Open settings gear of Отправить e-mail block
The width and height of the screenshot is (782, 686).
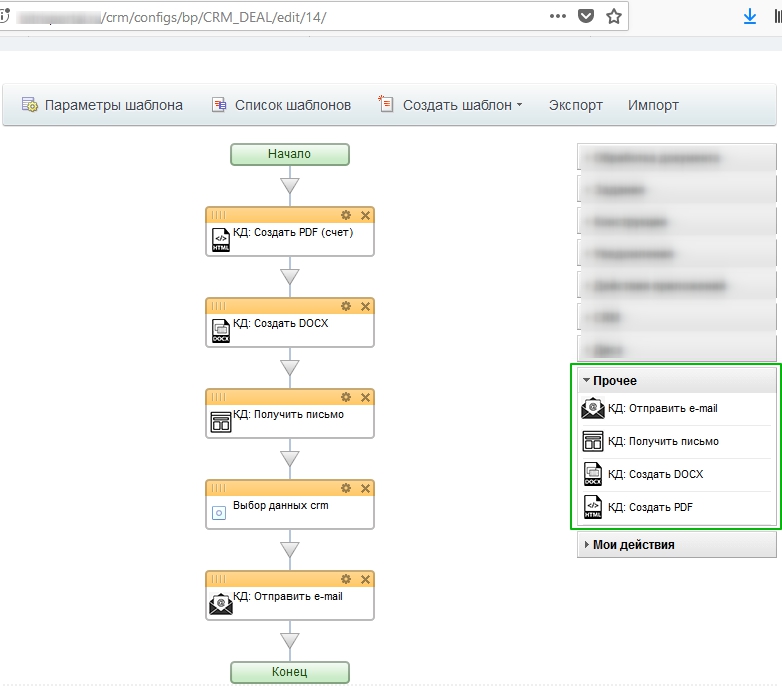[x=346, y=579]
